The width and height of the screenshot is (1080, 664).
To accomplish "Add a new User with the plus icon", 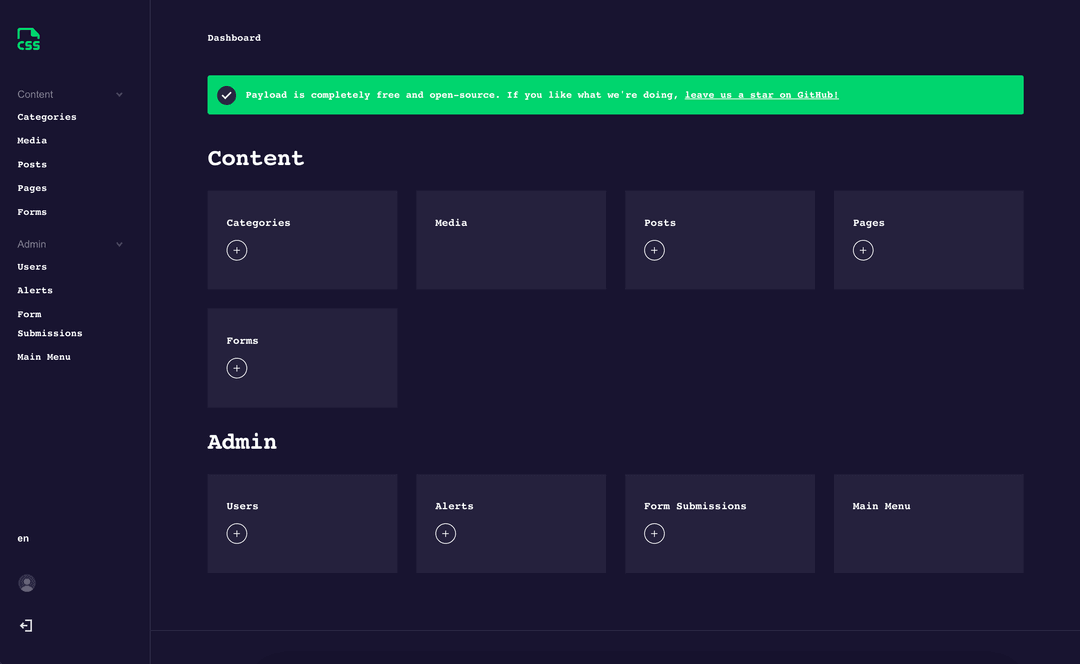I will (x=237, y=533).
